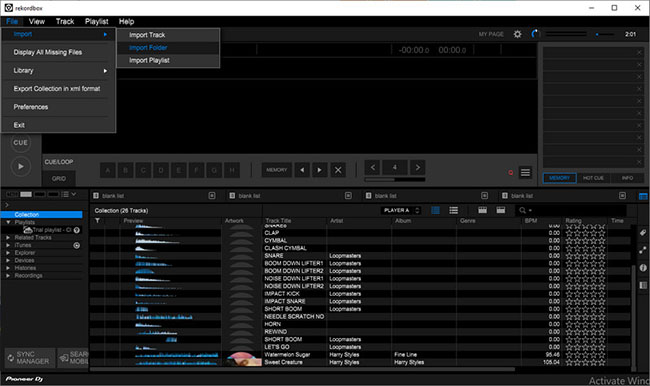Viewport: 650px width, 386px height.
Task: Toggle the blue sub-browser window icon
Action: point(643,196)
